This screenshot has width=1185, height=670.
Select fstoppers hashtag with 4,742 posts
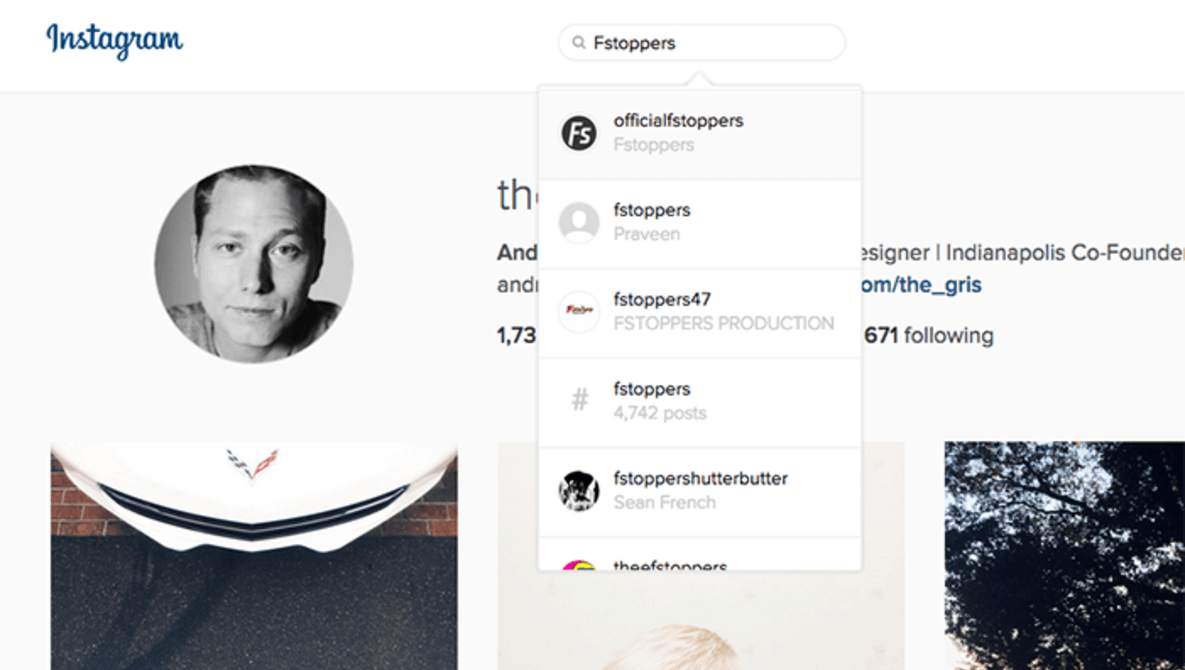(x=700, y=402)
